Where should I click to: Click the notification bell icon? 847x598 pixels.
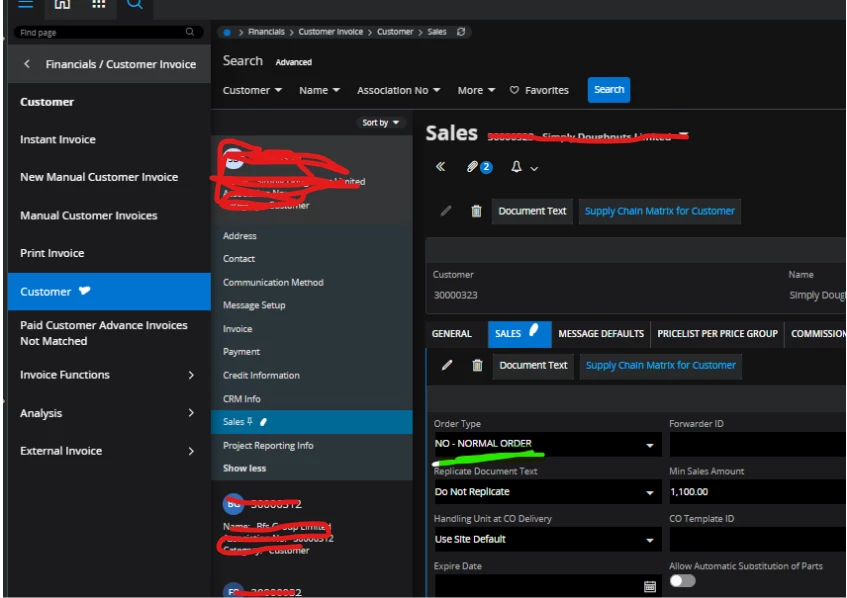[516, 167]
